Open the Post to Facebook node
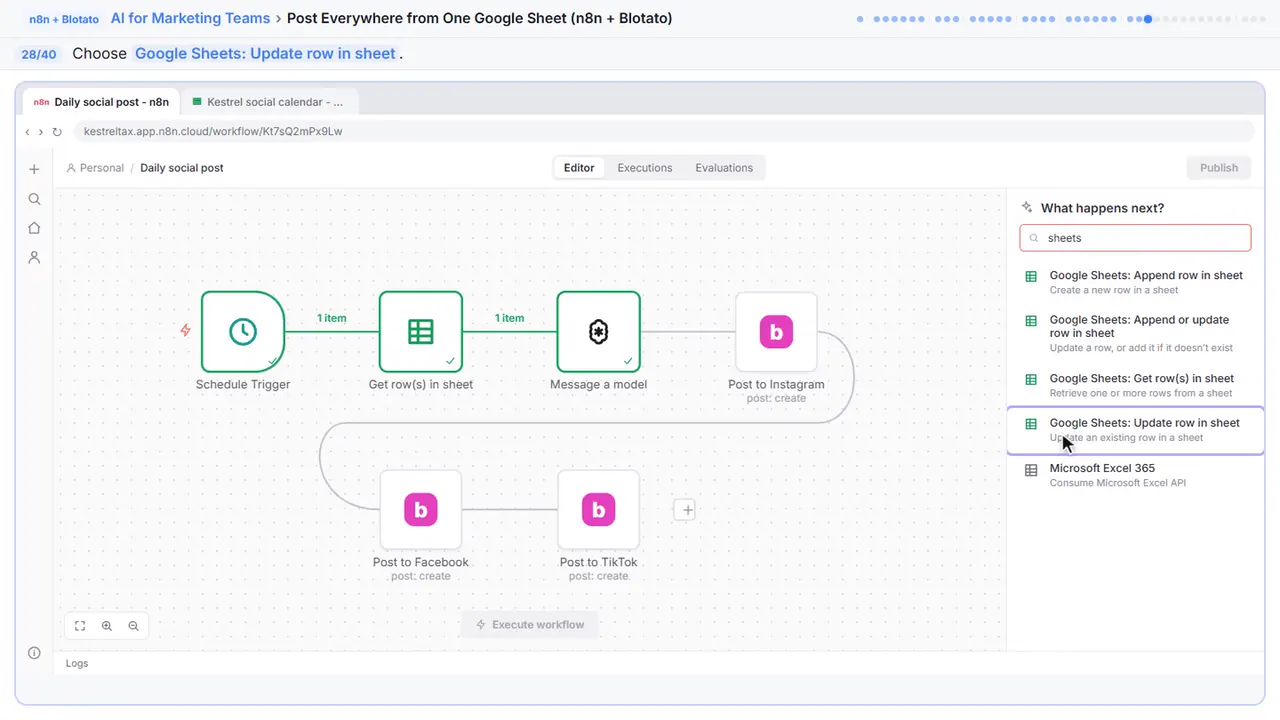Viewport: 1280px width, 720px height. coord(421,510)
